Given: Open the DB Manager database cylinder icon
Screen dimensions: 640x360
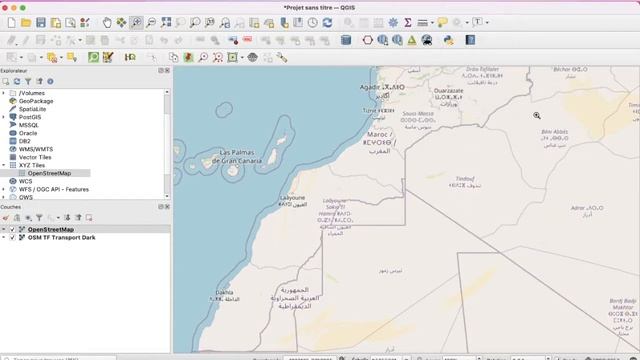Looking at the screenshot, I should tap(346, 40).
